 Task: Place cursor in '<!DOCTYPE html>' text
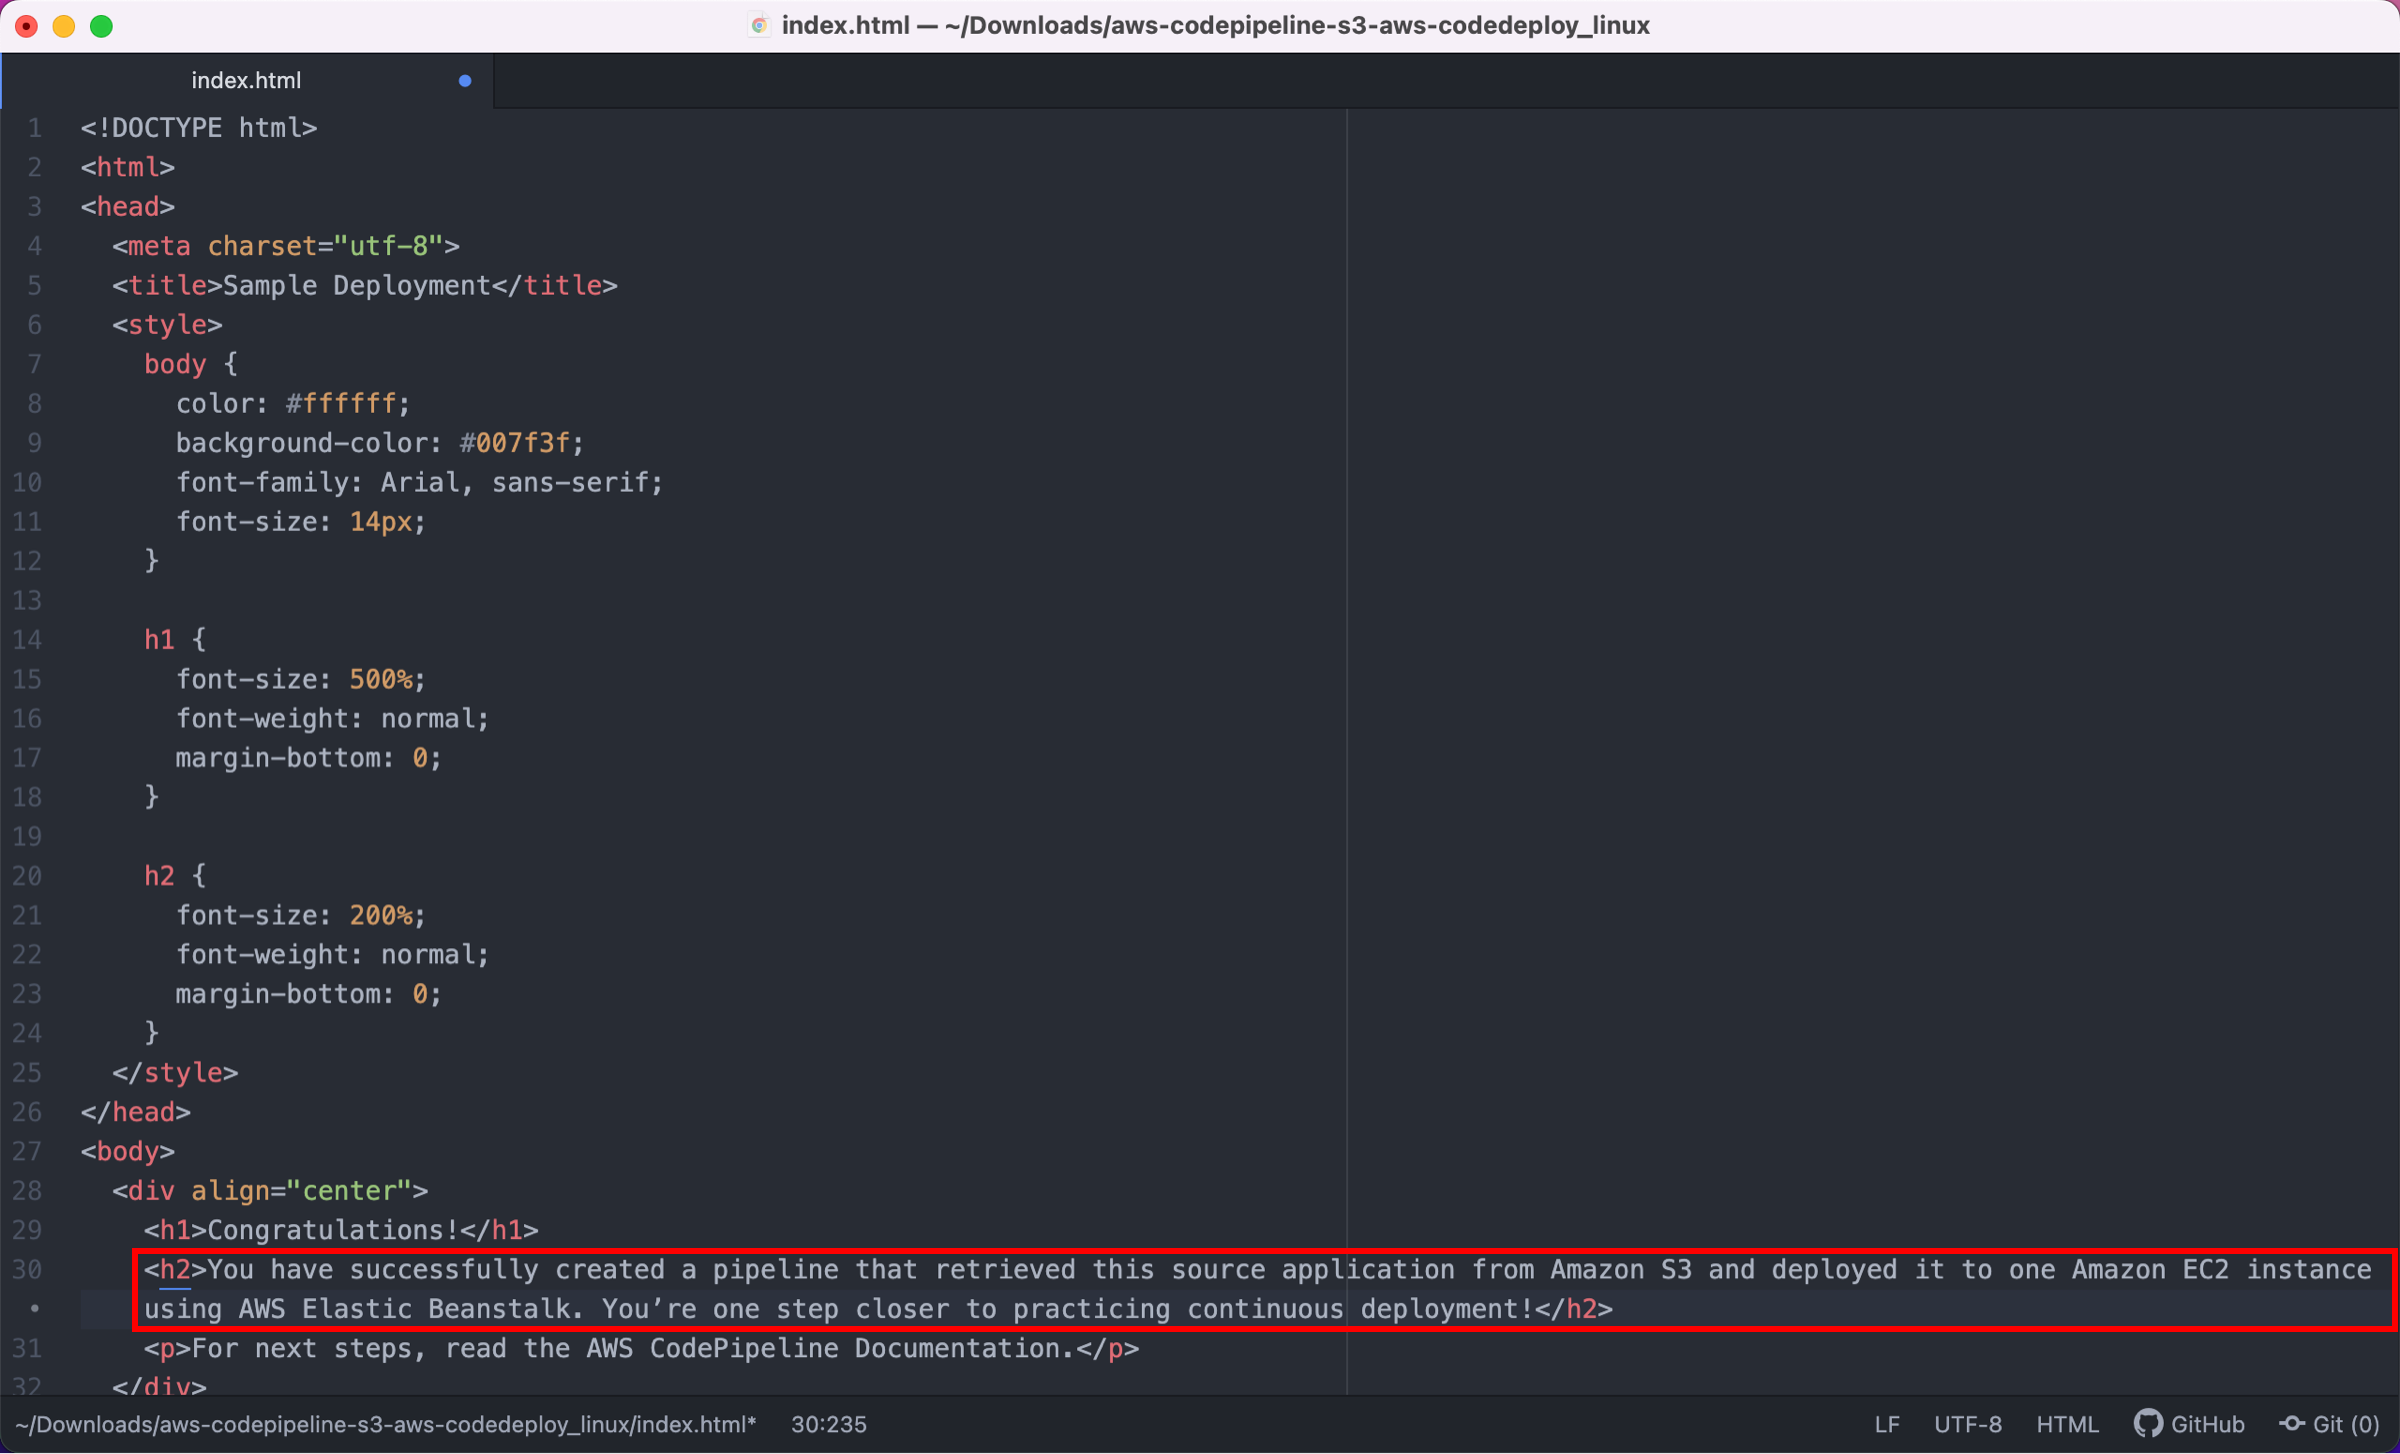(x=199, y=128)
